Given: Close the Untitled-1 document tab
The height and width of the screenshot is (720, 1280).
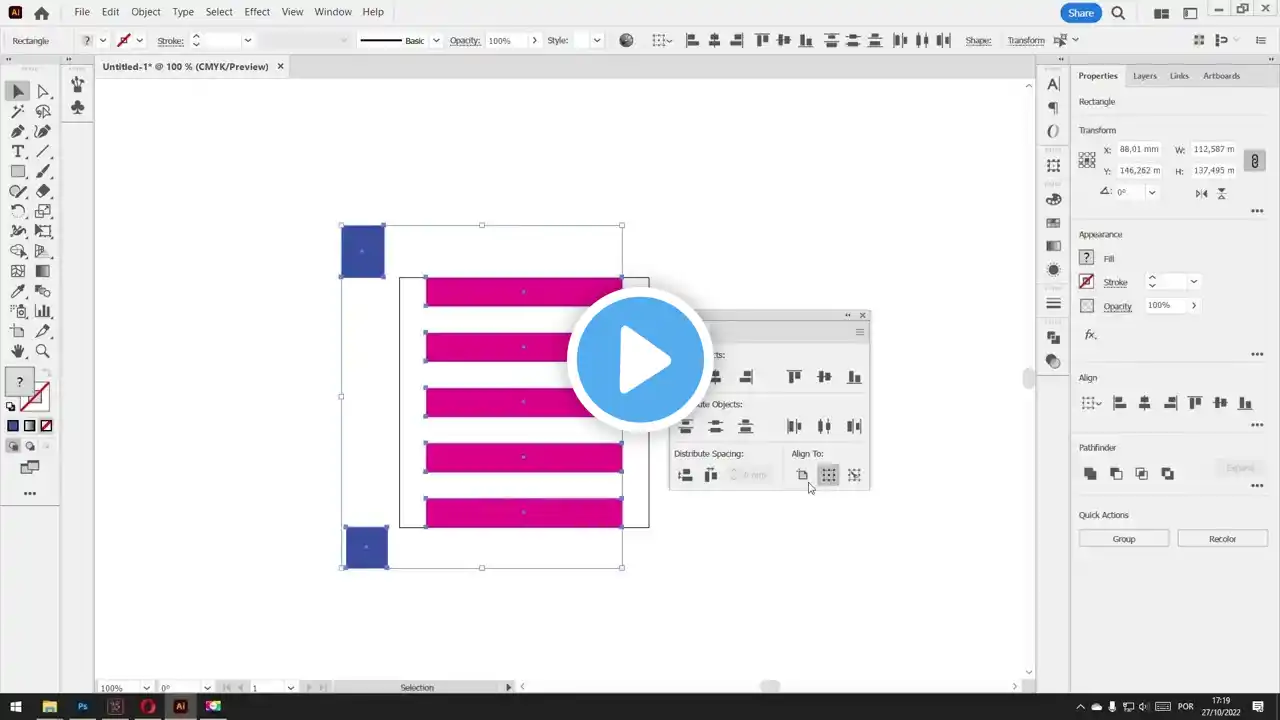Looking at the screenshot, I should click(x=280, y=67).
